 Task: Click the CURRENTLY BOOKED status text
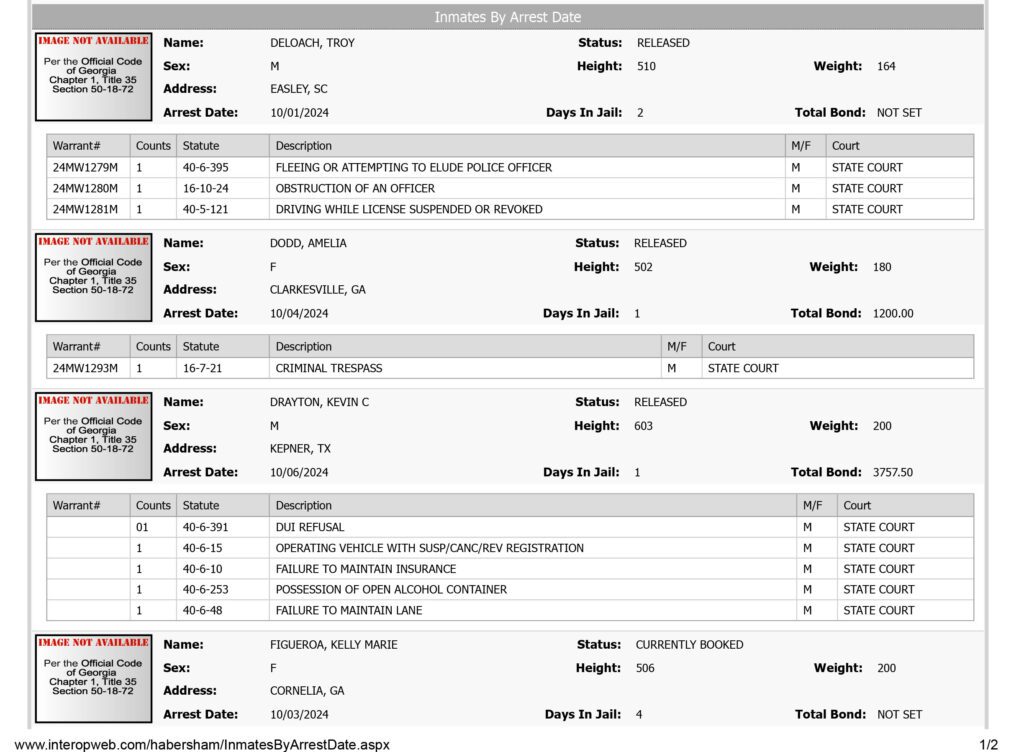(690, 645)
